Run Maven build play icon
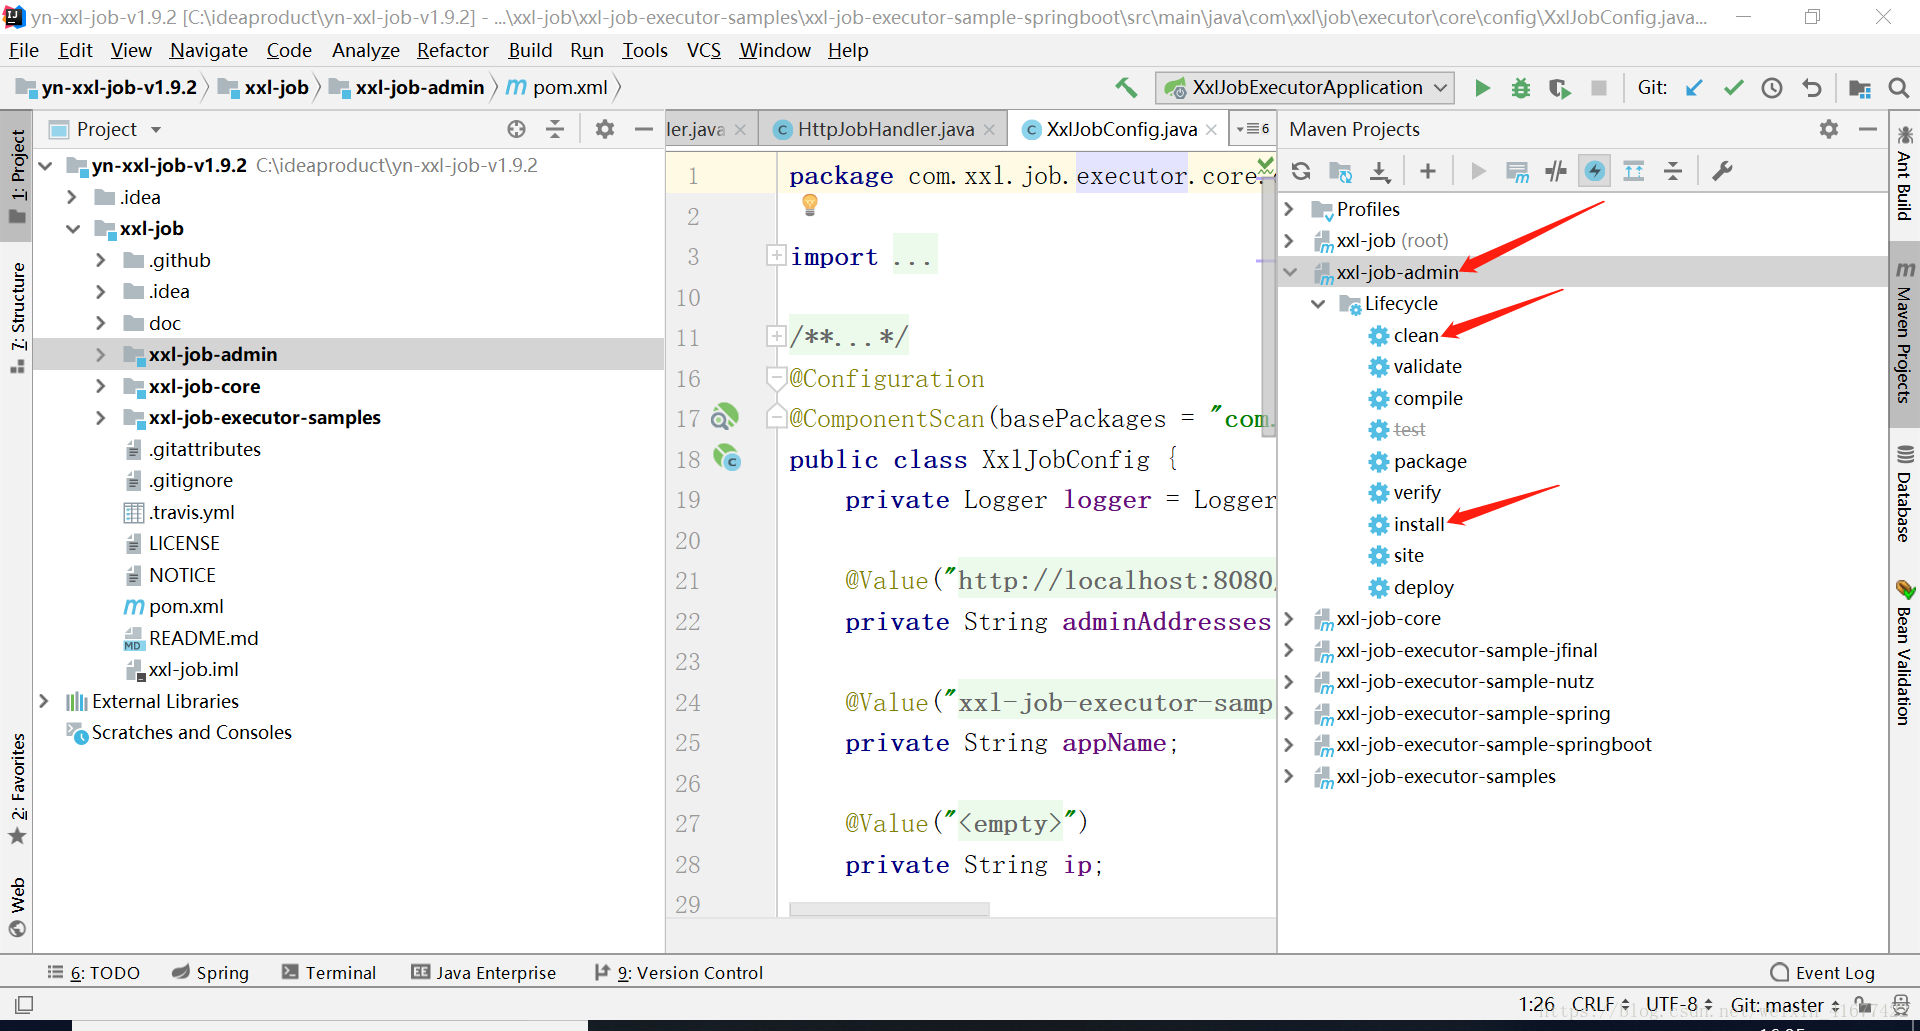Image resolution: width=1920 pixels, height=1031 pixels. click(x=1478, y=171)
